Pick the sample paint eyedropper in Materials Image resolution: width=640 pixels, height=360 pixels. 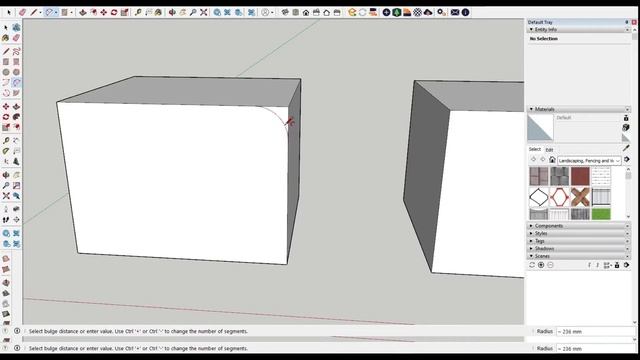tap(626, 148)
